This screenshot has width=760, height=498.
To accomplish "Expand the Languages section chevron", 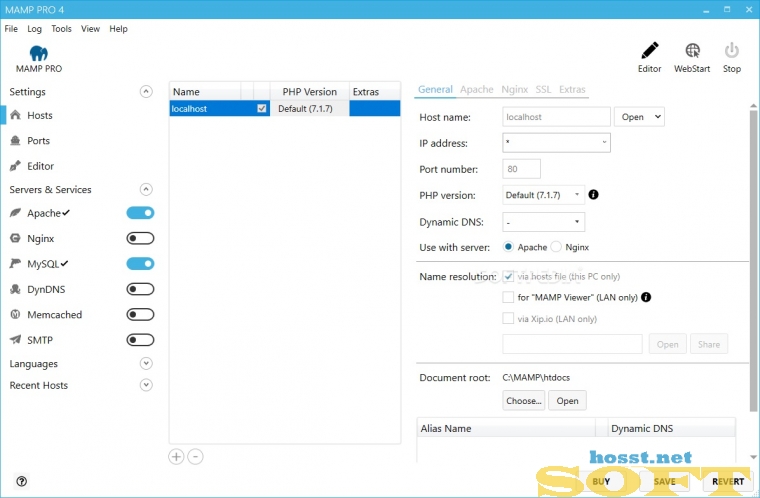I will point(146,363).
